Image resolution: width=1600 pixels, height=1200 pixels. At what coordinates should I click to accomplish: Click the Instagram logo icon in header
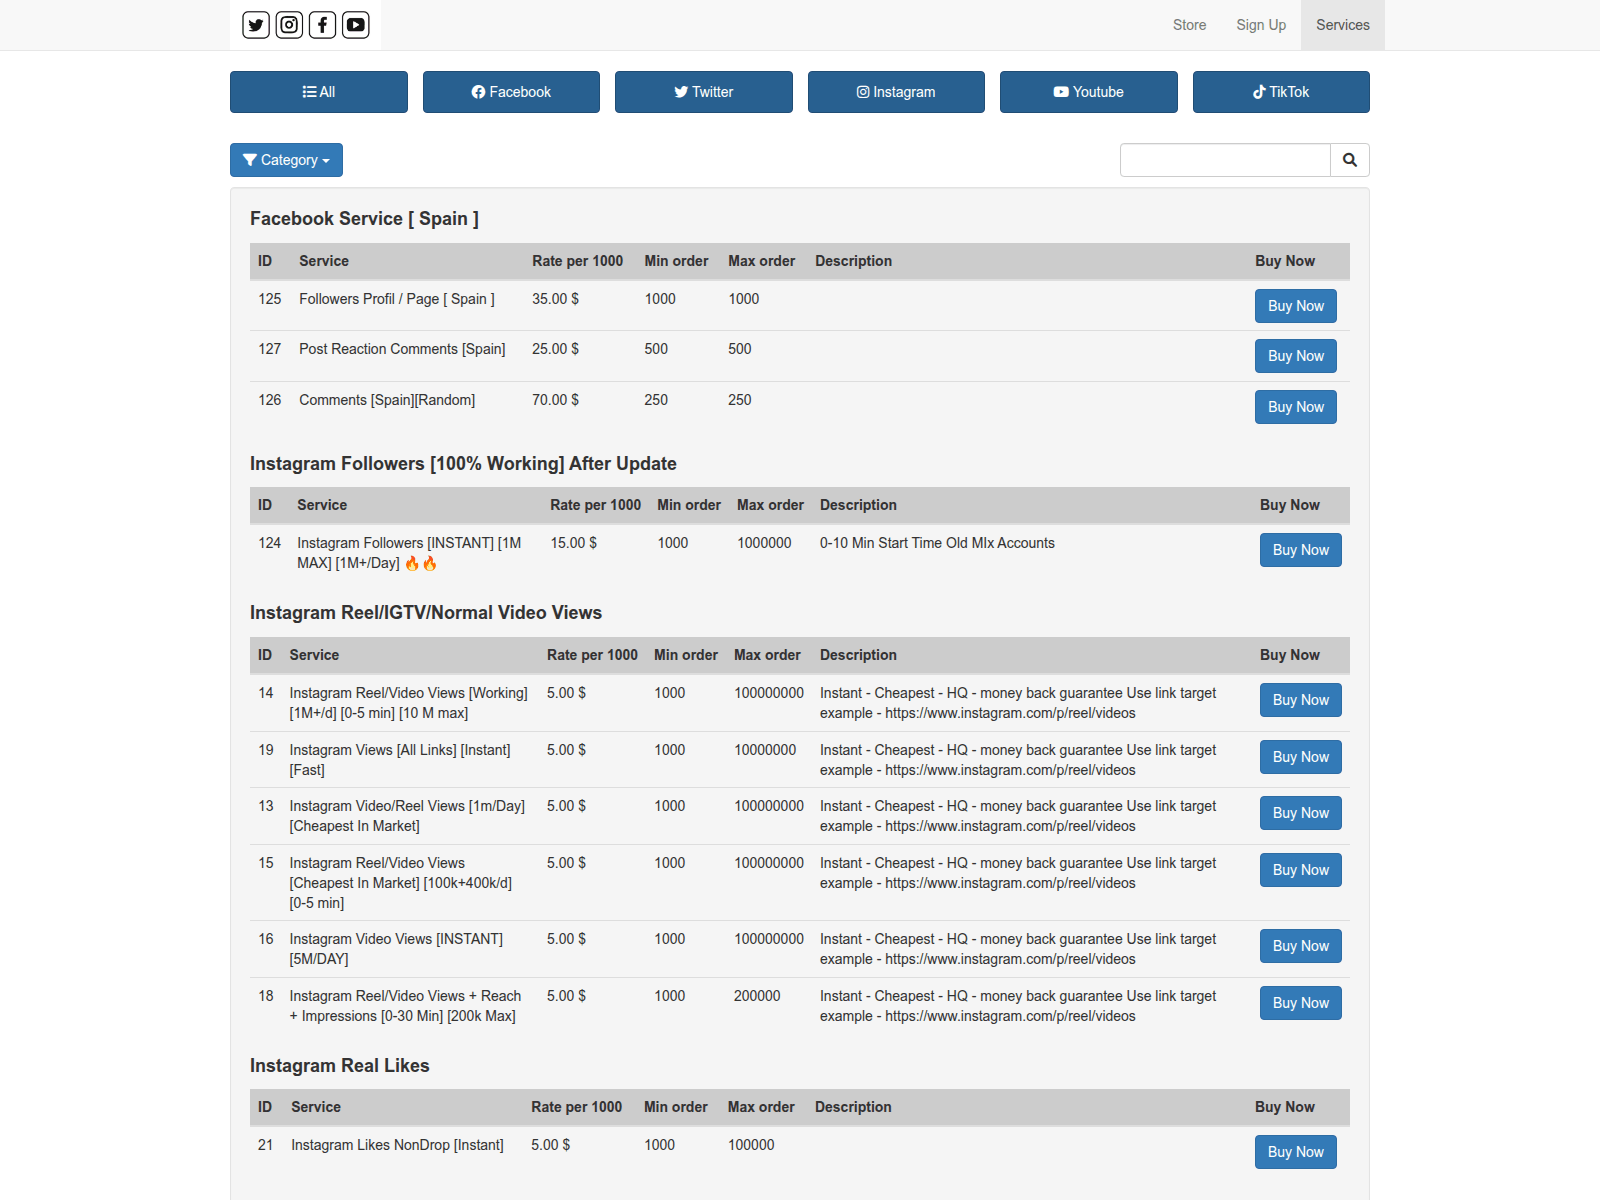click(x=289, y=25)
